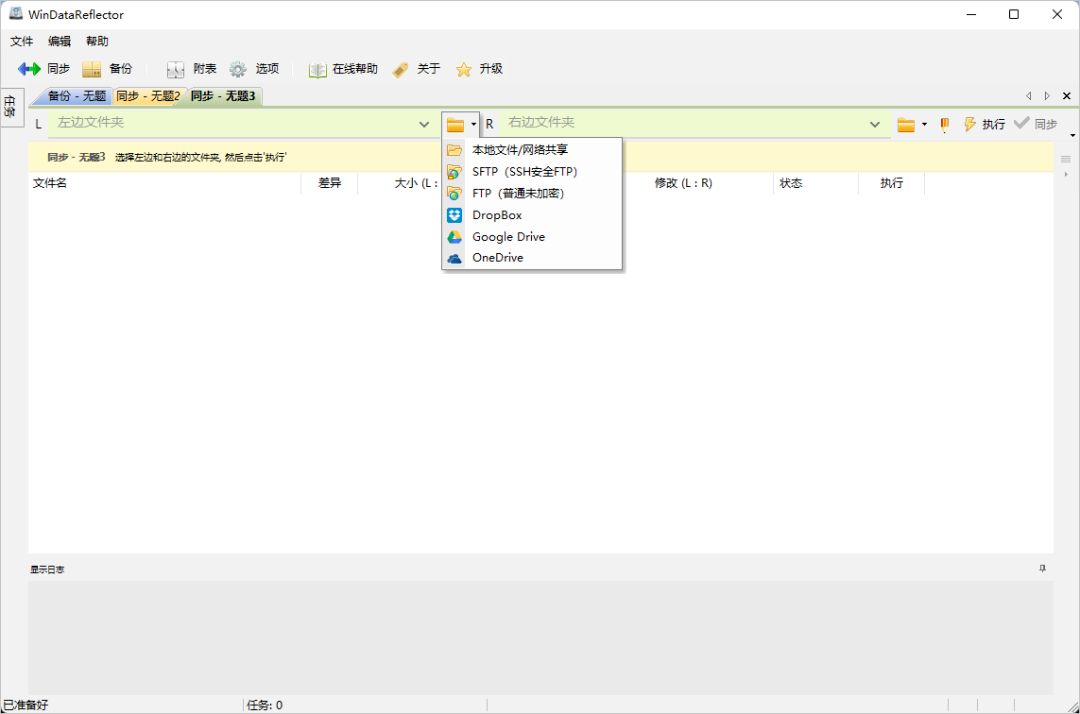The image size is (1080, 714).
Task: Open 在线帮助 online help book icon
Action: click(x=318, y=69)
